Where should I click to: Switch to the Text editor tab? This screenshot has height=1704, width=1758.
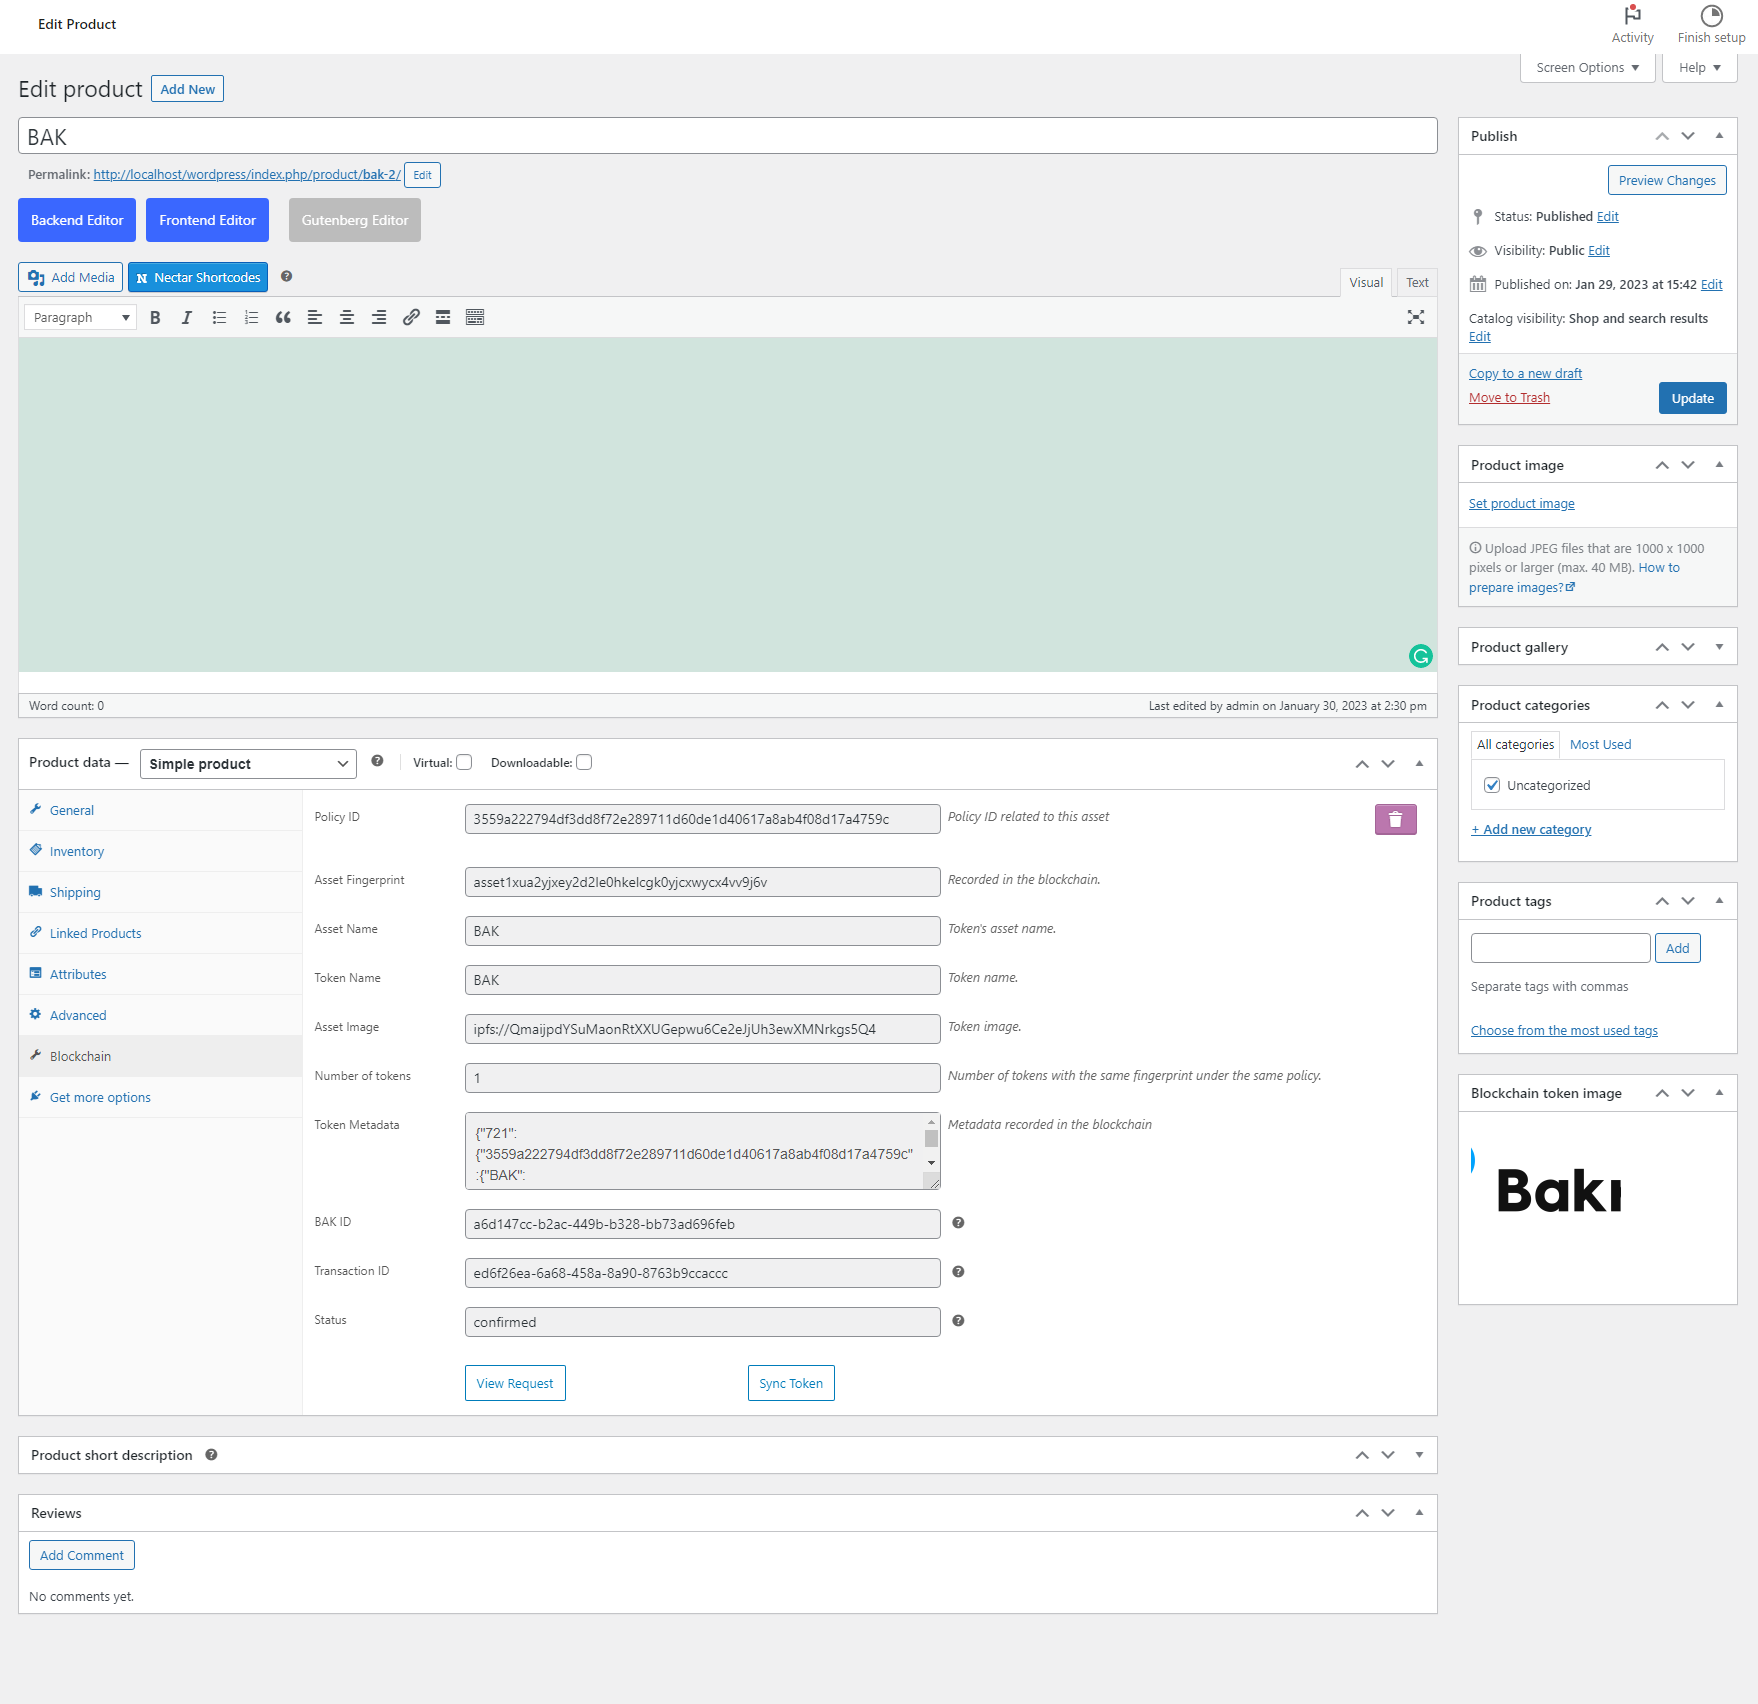[1417, 283]
